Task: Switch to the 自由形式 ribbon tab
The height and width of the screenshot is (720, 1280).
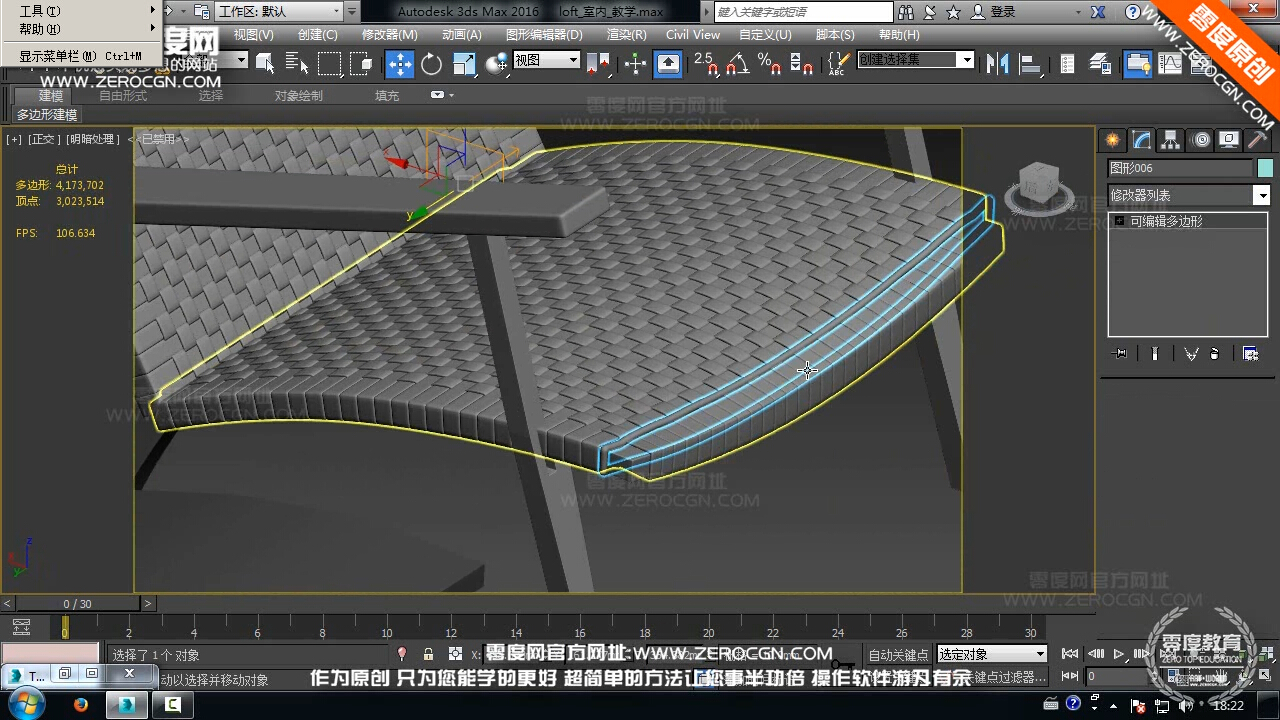Action: 123,96
